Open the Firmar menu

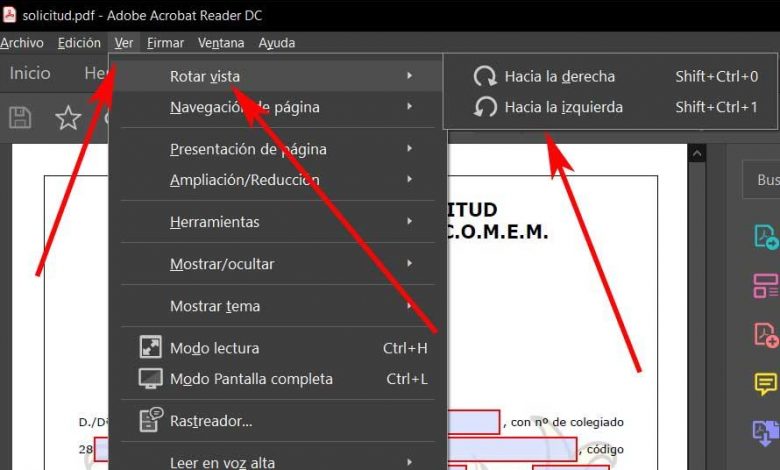click(165, 43)
